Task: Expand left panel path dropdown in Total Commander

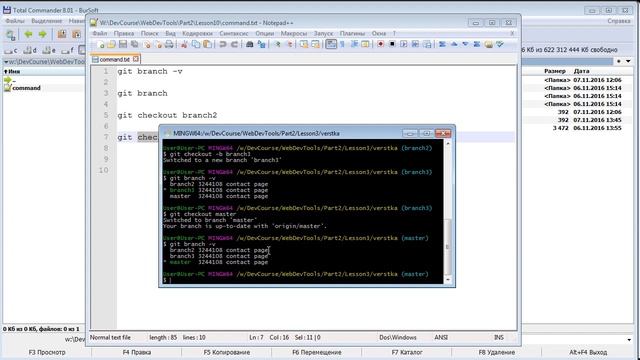Action: (6, 62)
